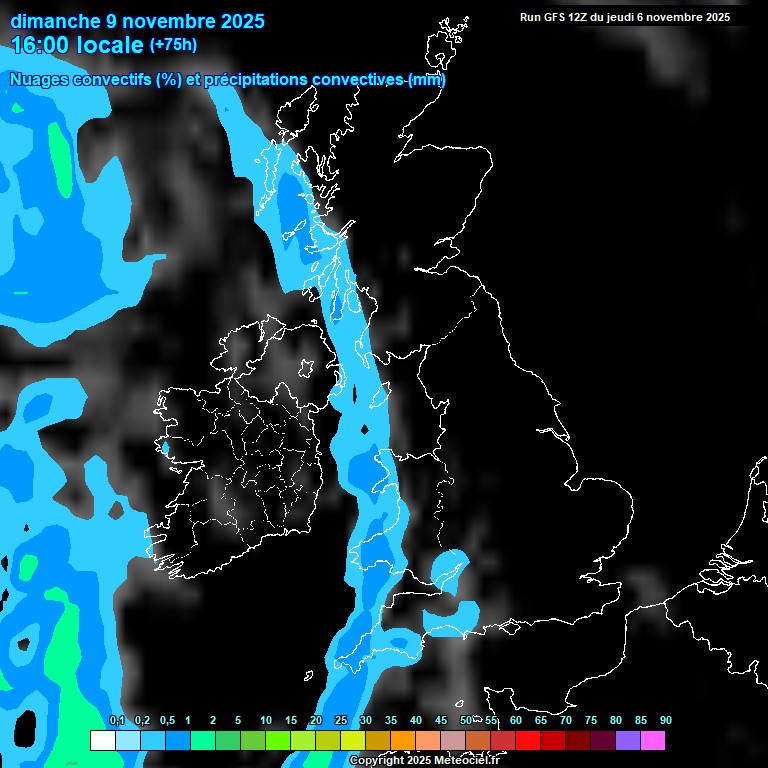Pick the bright red legend swatch

[527, 740]
